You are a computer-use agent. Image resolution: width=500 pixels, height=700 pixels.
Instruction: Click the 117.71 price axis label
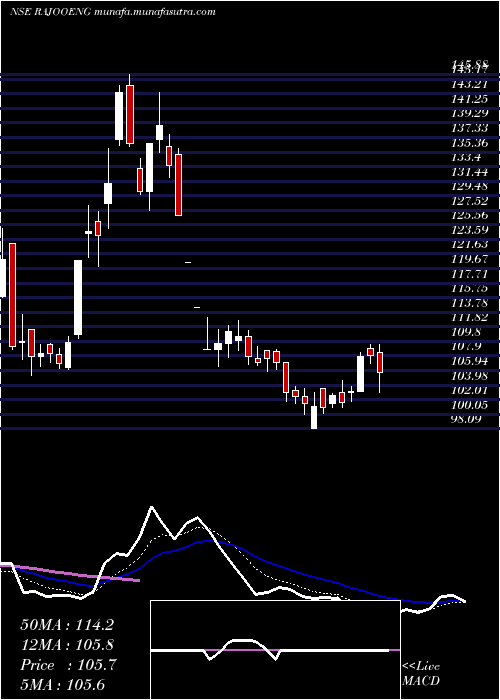[469, 274]
